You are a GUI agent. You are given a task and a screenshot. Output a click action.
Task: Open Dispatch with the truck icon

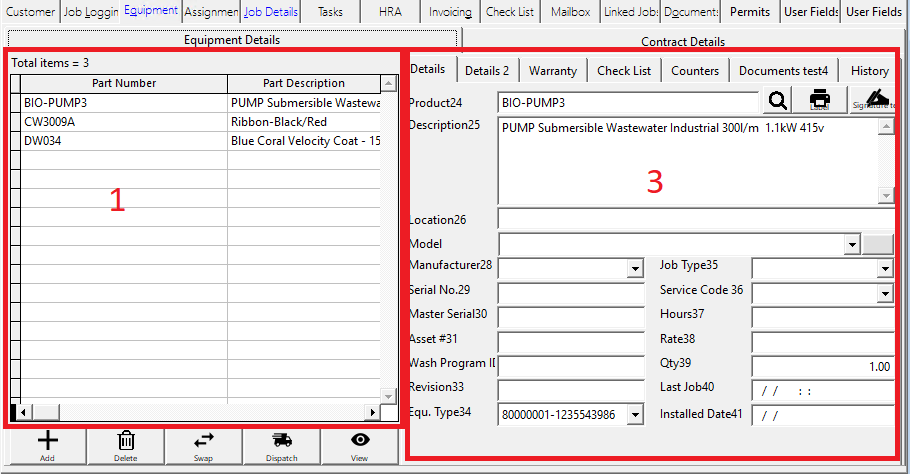pyautogui.click(x=282, y=440)
